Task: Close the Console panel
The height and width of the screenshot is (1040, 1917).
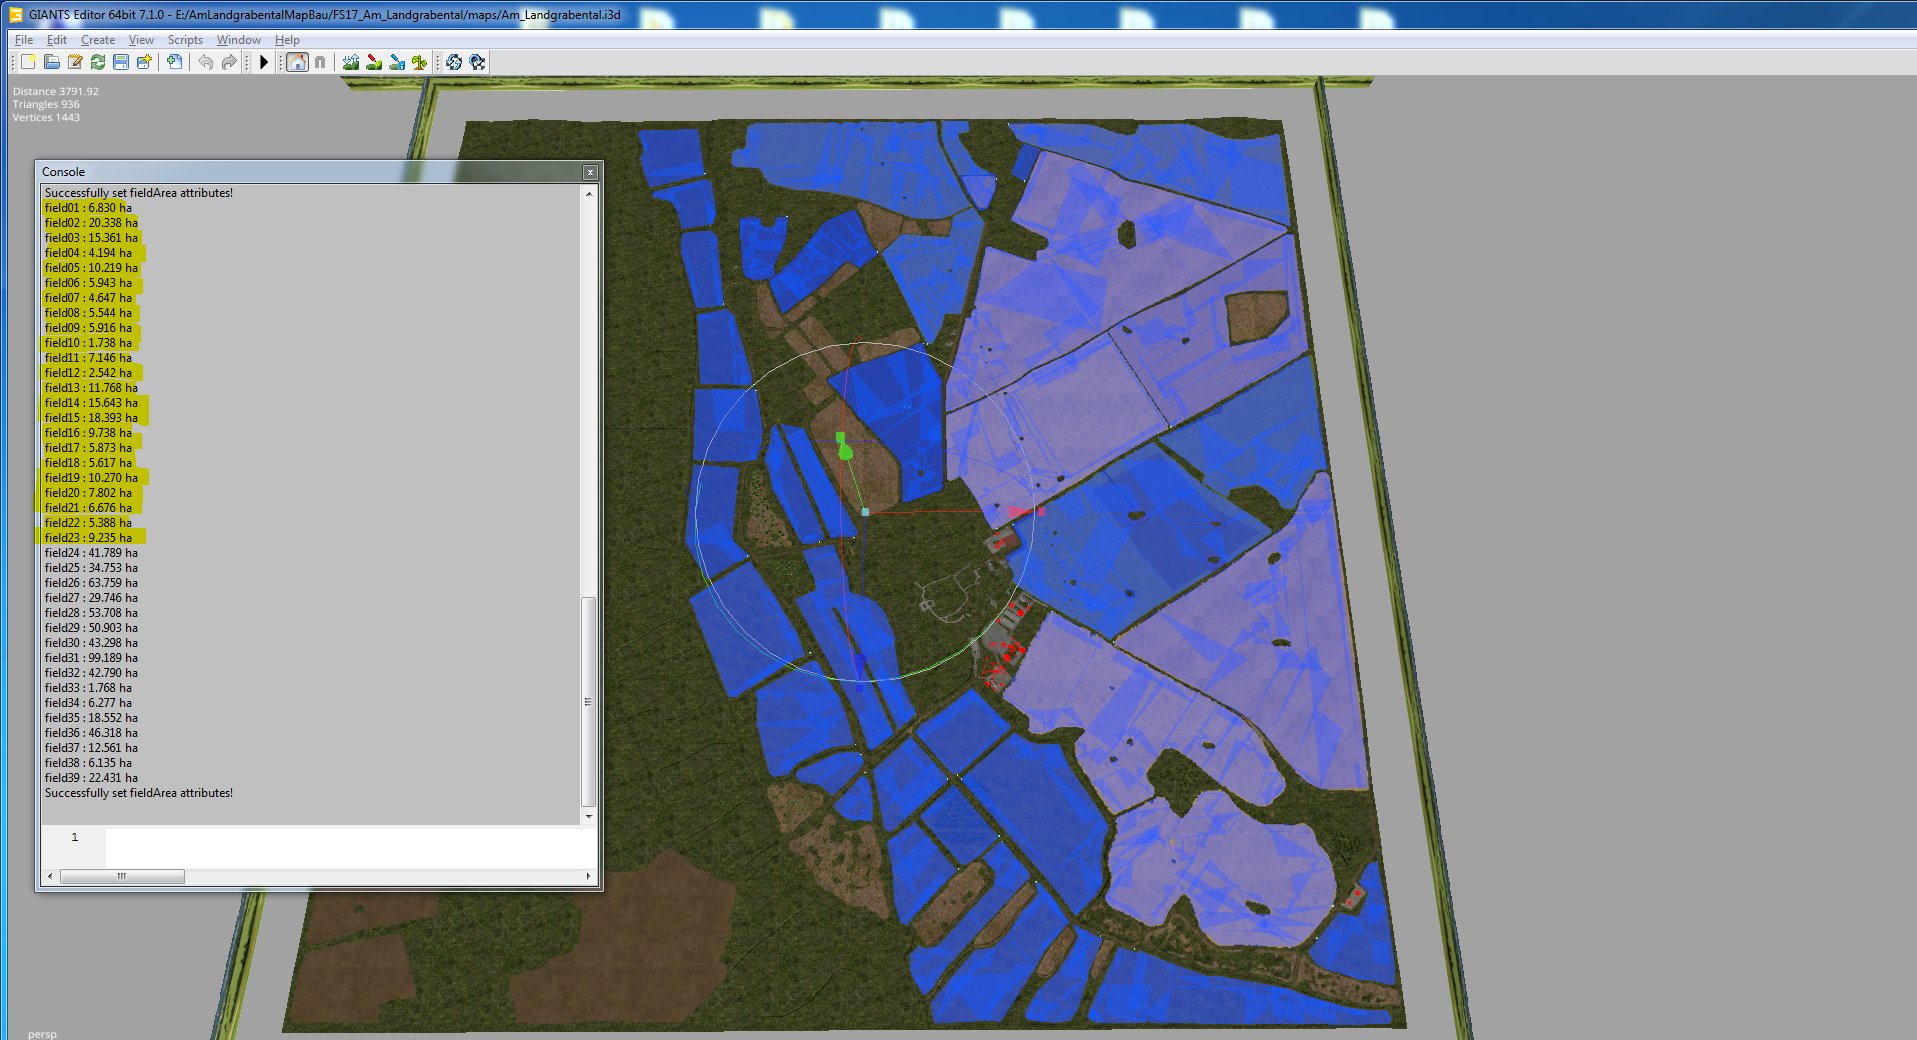Action: (590, 172)
